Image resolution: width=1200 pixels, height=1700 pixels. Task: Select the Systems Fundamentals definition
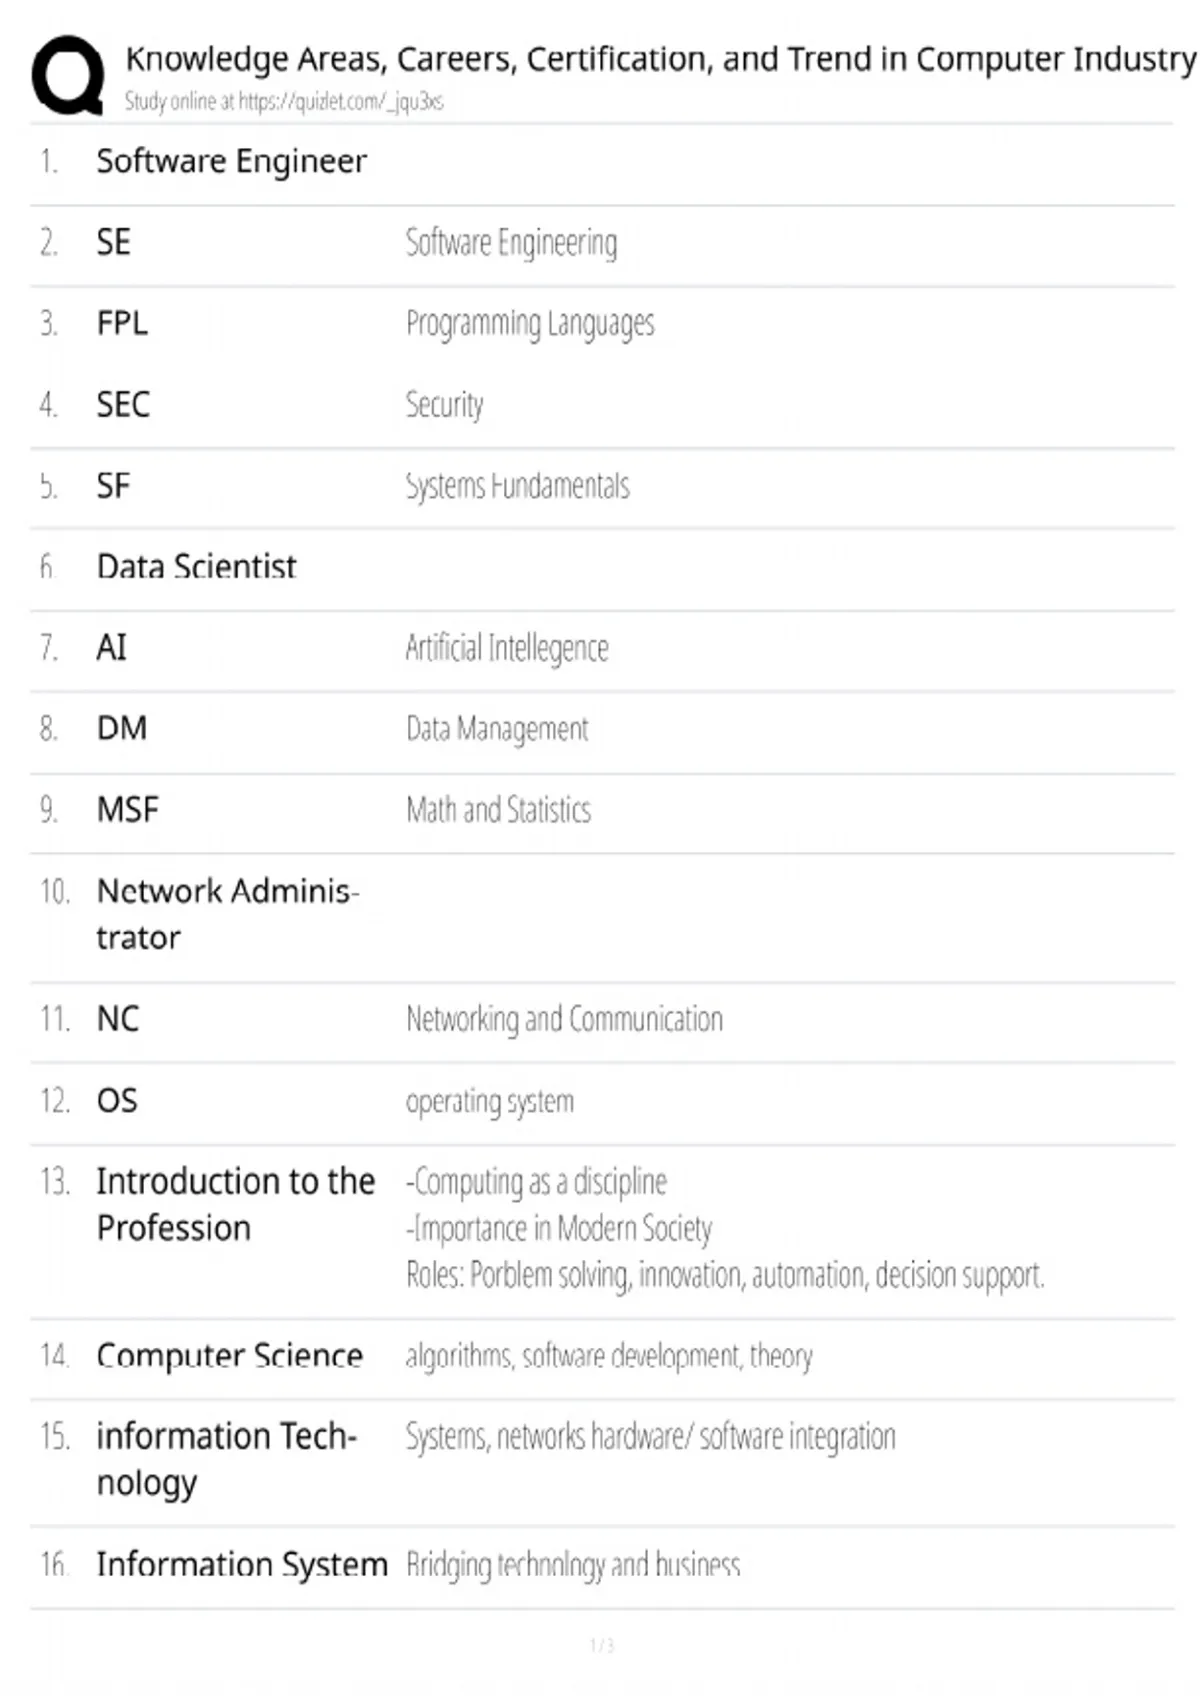[x=517, y=486]
